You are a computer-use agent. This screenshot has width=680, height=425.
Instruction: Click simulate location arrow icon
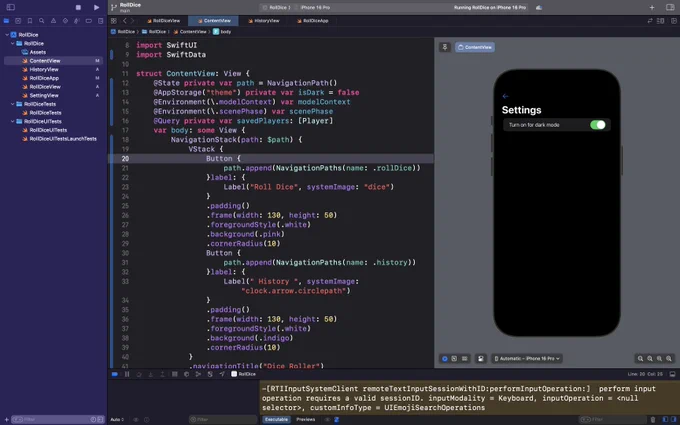point(222,374)
